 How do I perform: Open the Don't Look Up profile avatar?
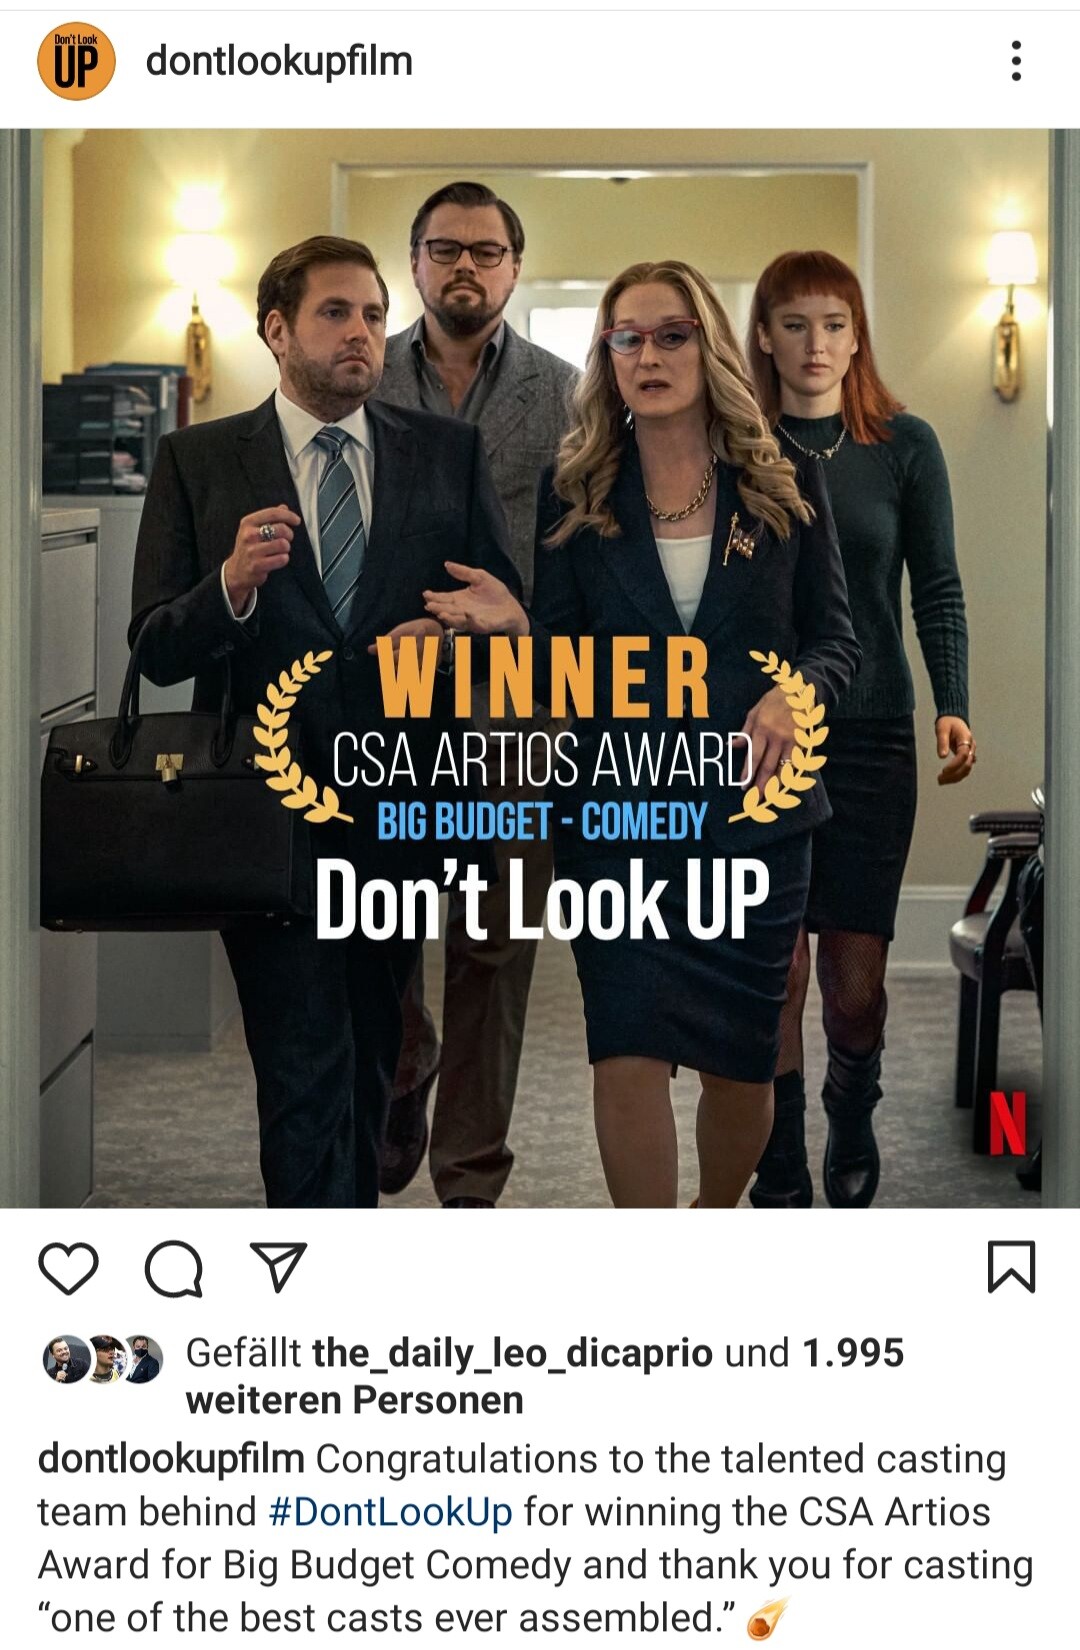click(76, 61)
